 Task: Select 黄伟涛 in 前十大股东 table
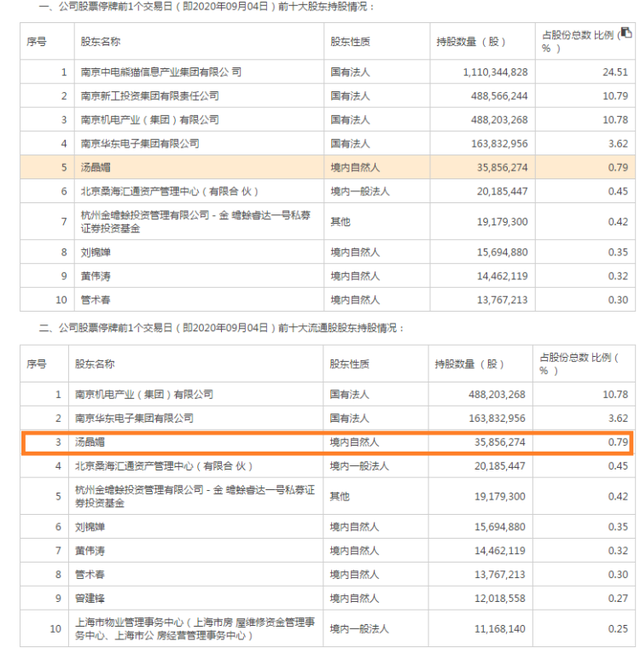(x=95, y=276)
